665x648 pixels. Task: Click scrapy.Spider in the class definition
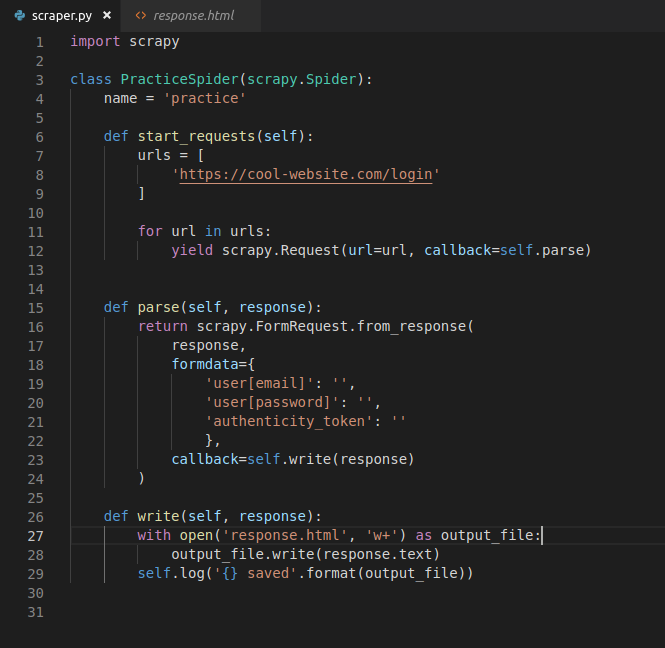[x=302, y=79]
